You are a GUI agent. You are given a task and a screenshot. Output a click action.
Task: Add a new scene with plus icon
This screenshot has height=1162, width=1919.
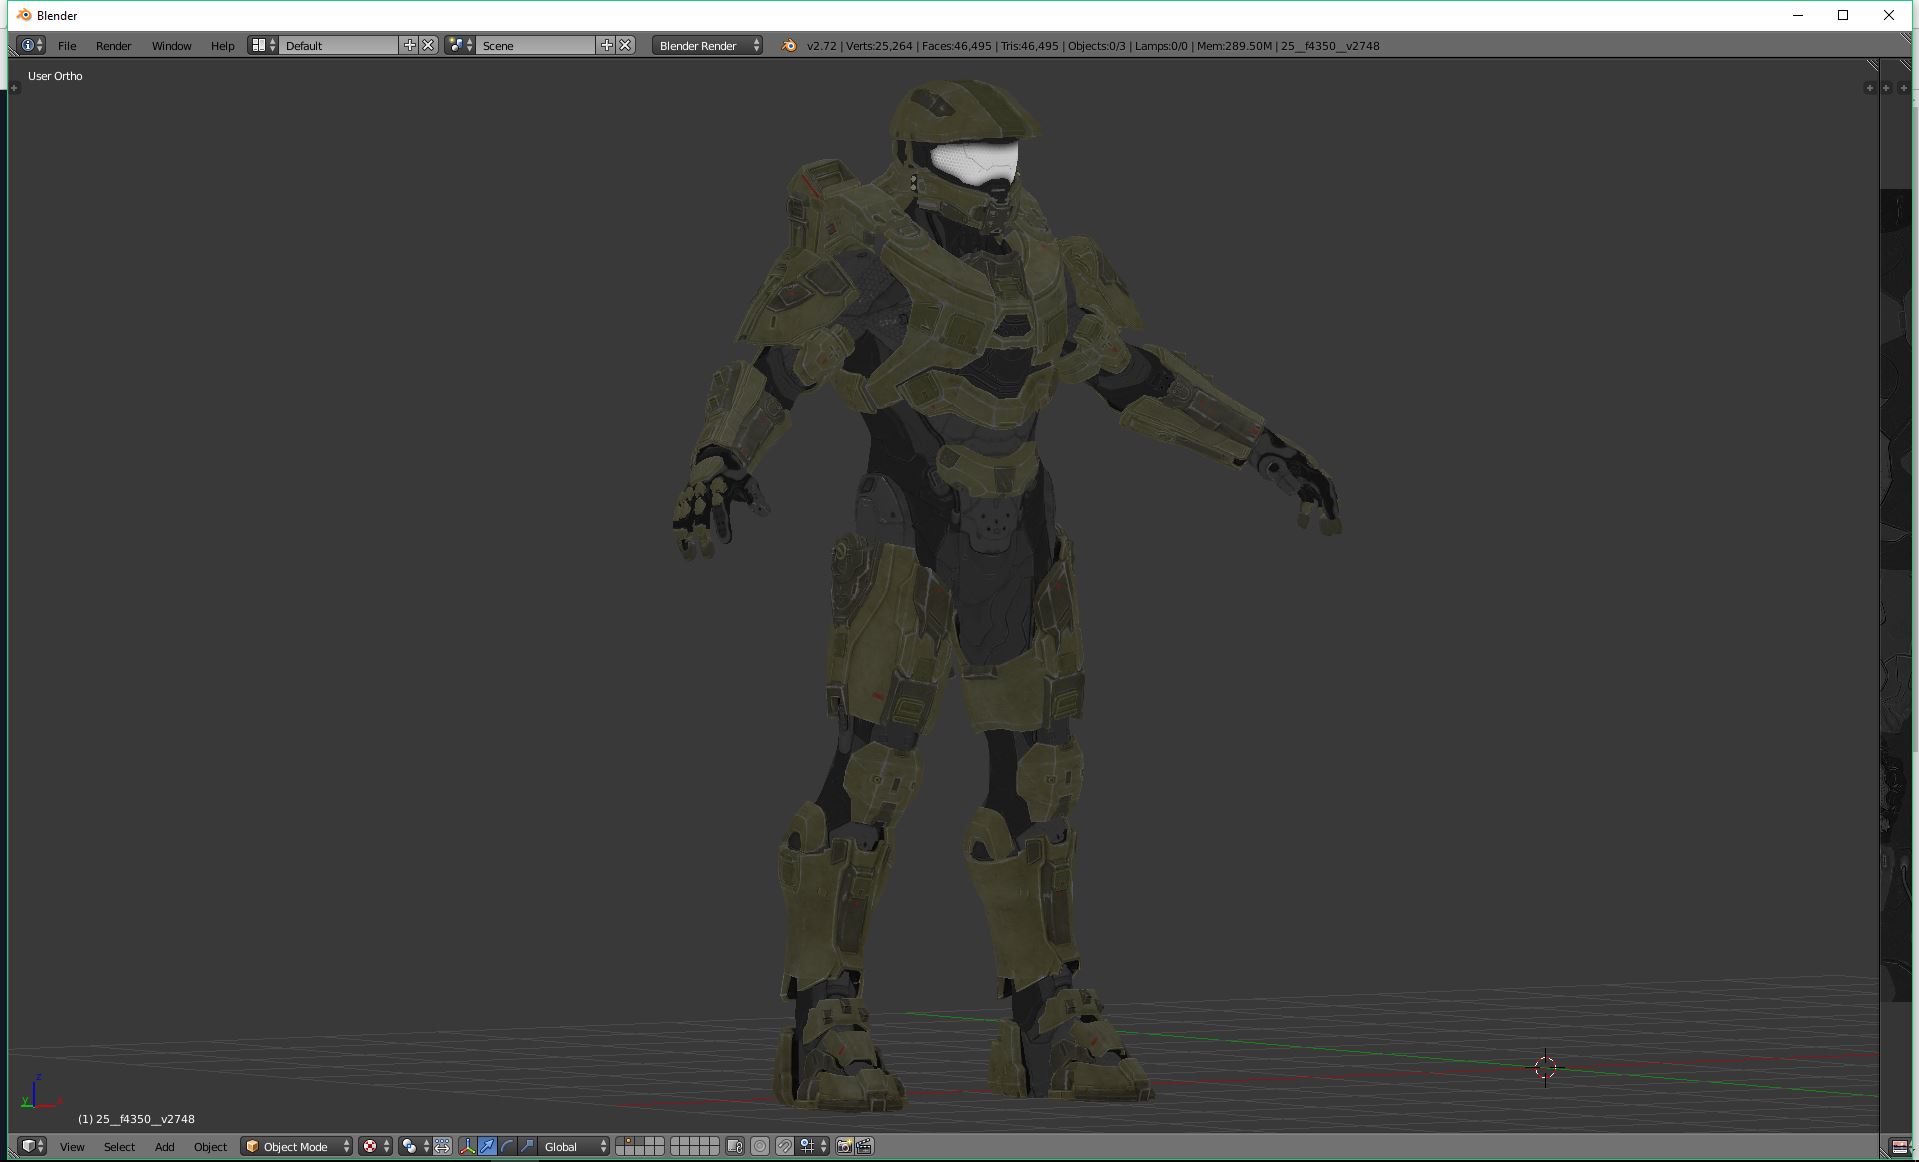click(606, 45)
